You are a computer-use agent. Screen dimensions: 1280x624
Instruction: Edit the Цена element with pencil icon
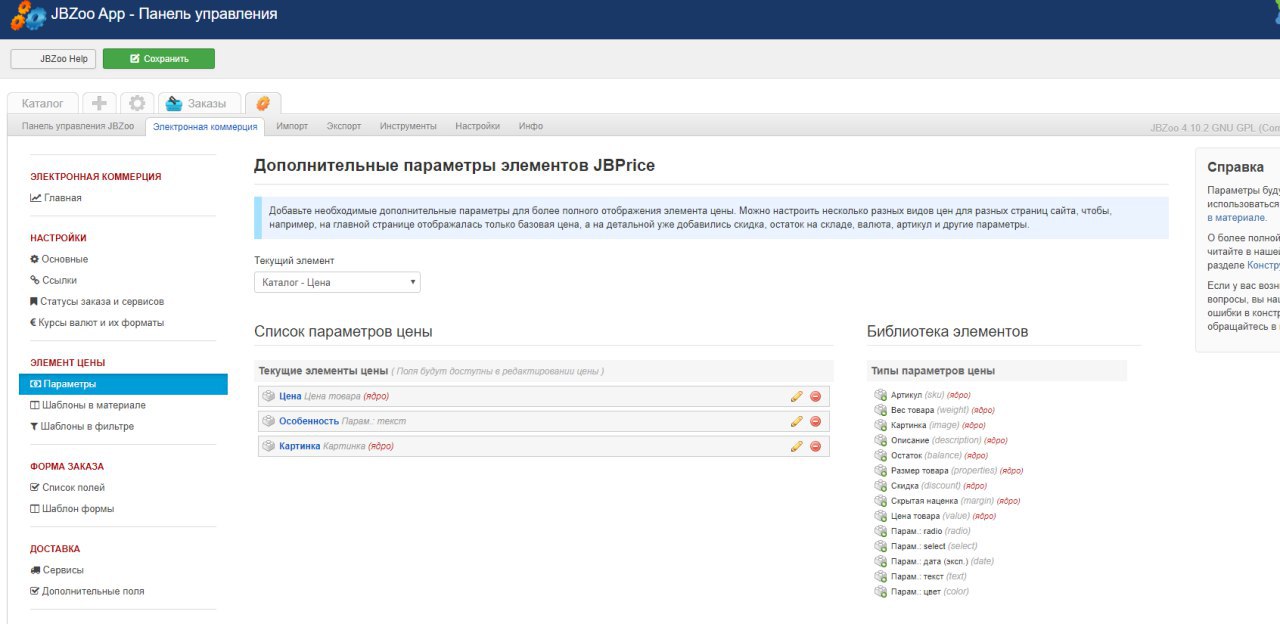(797, 396)
